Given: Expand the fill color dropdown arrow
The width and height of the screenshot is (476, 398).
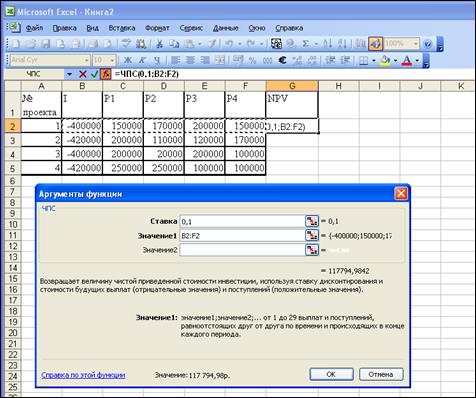Looking at the screenshot, I should coord(395,60).
